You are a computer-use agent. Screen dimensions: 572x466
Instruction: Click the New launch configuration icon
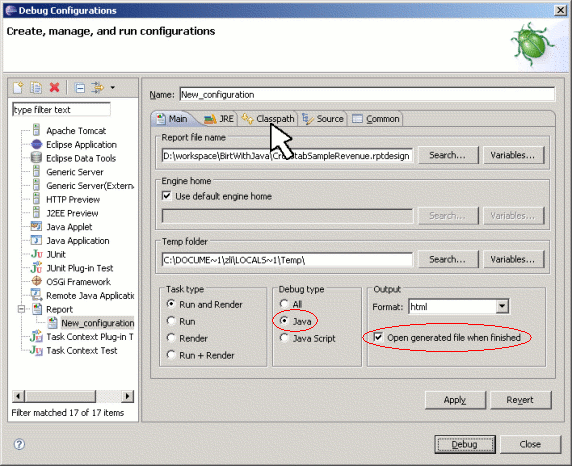click(18, 88)
